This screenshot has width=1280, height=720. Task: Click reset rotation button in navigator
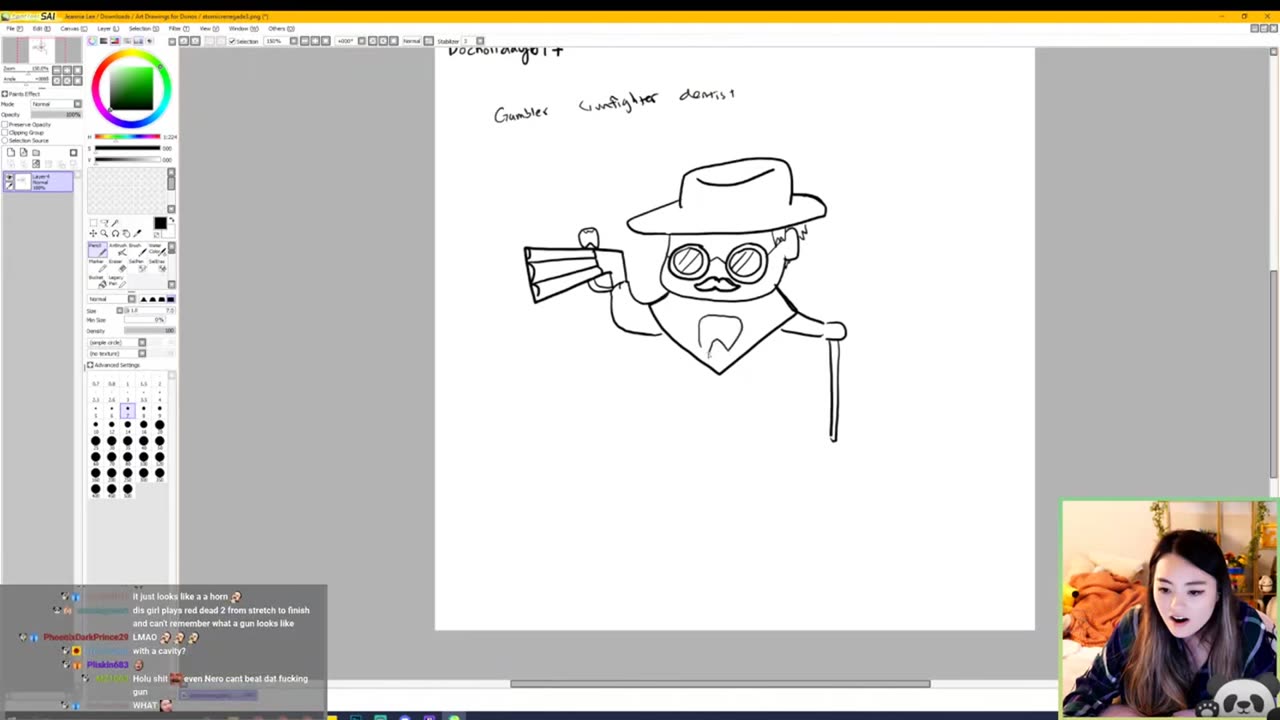(x=78, y=81)
